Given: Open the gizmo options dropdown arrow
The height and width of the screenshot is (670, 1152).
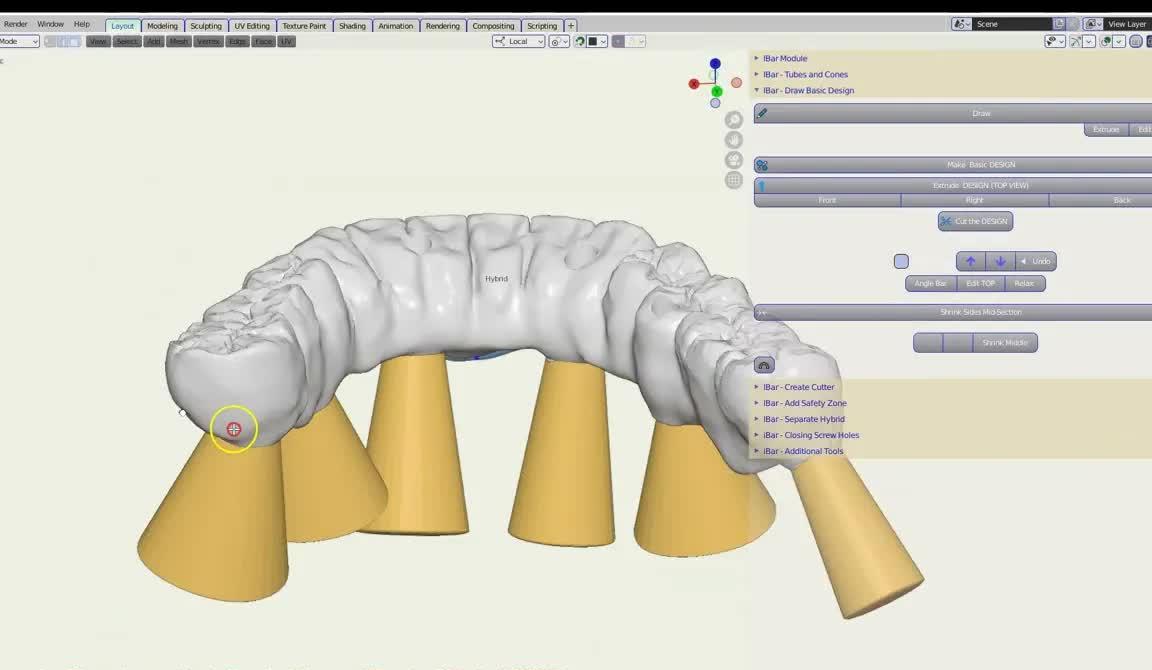Looking at the screenshot, I should coord(1089,42).
